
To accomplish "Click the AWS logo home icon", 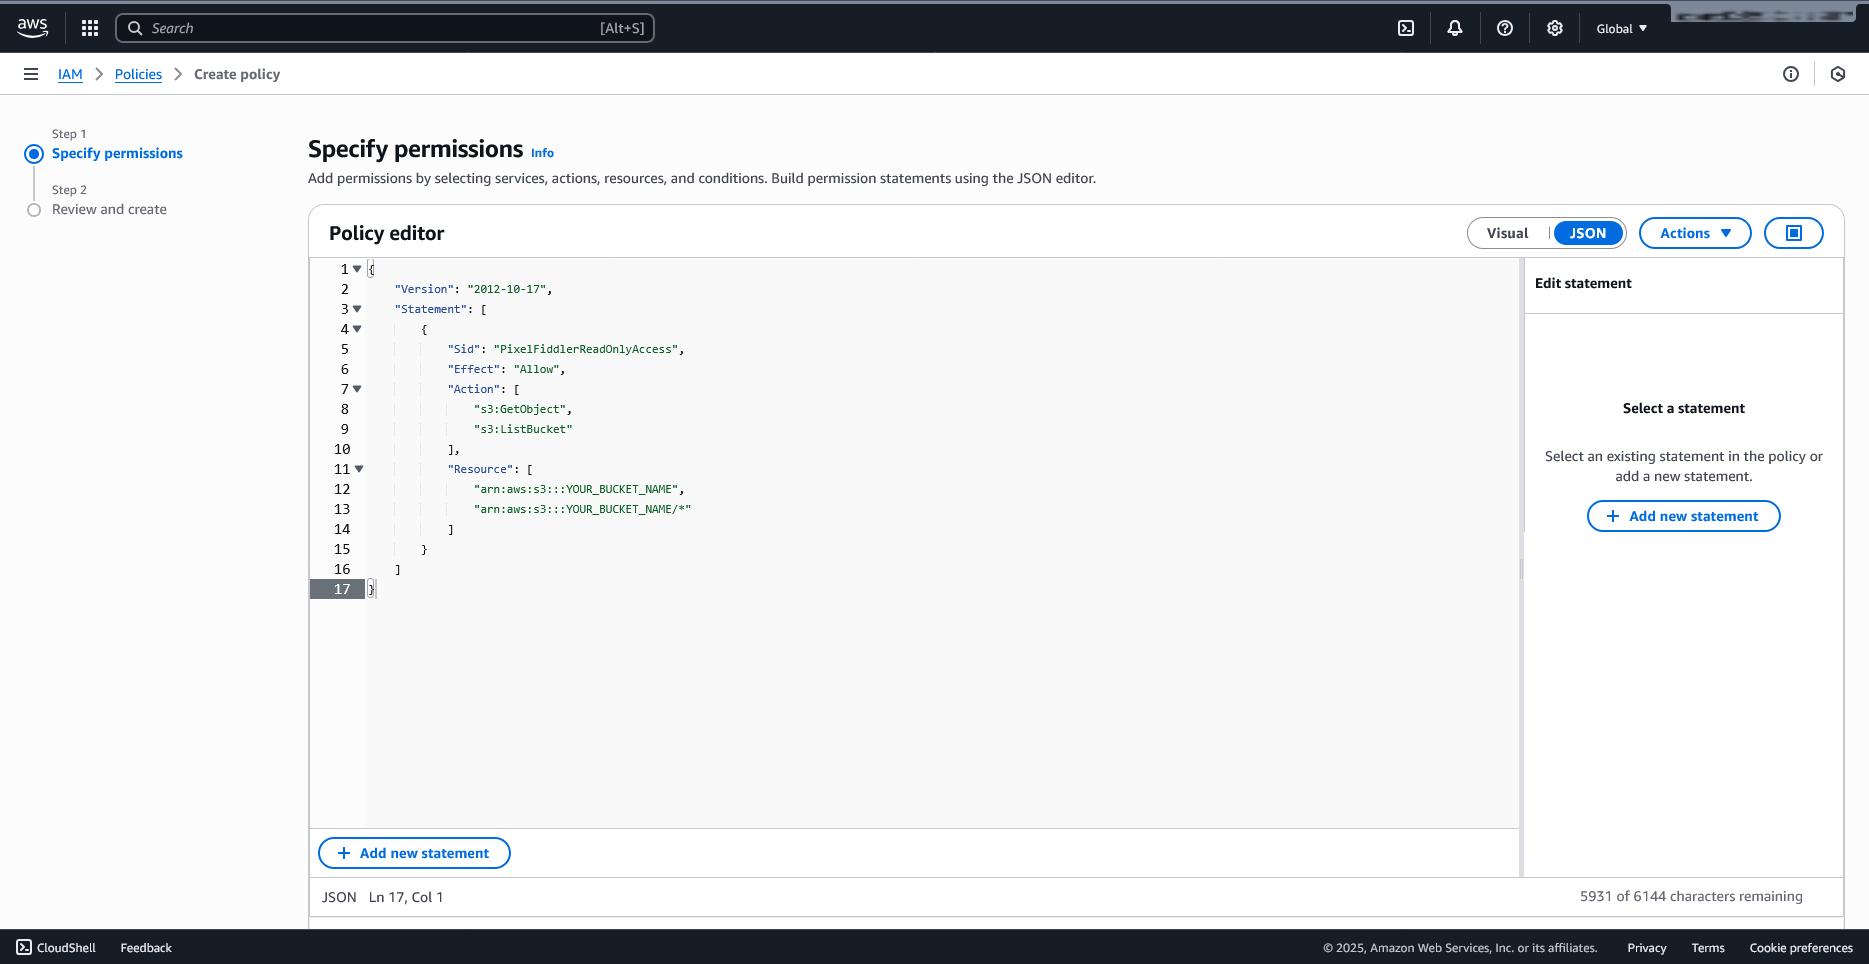I will point(32,28).
